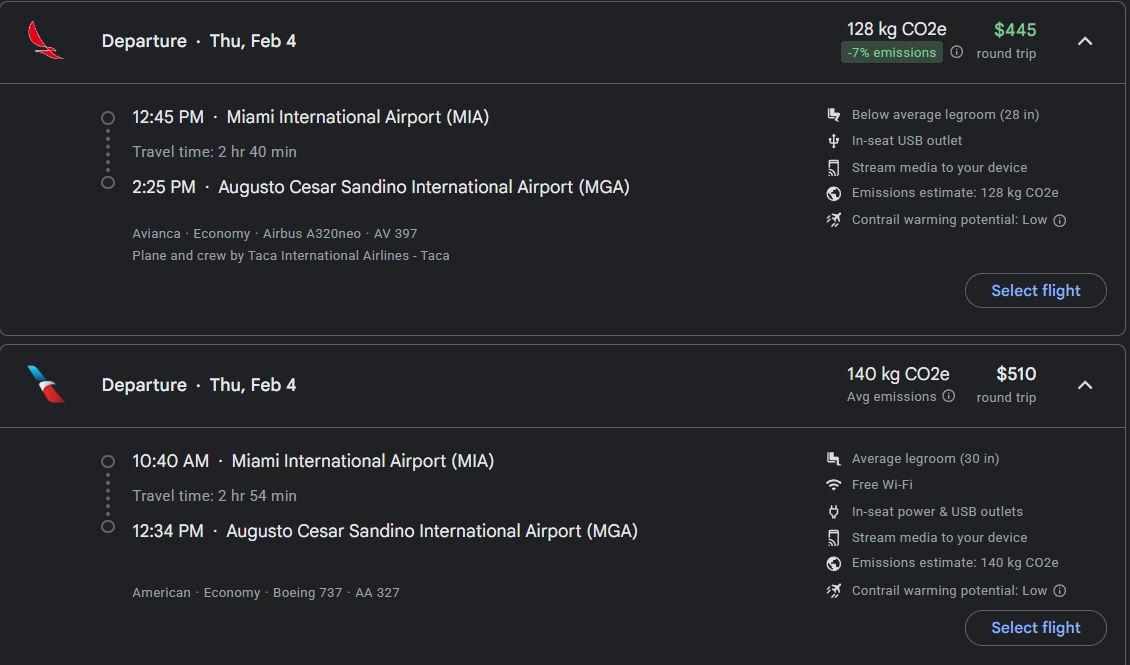Image resolution: width=1130 pixels, height=665 pixels.
Task: Click in-seat power & USB outlets plug icon
Action: [834, 512]
